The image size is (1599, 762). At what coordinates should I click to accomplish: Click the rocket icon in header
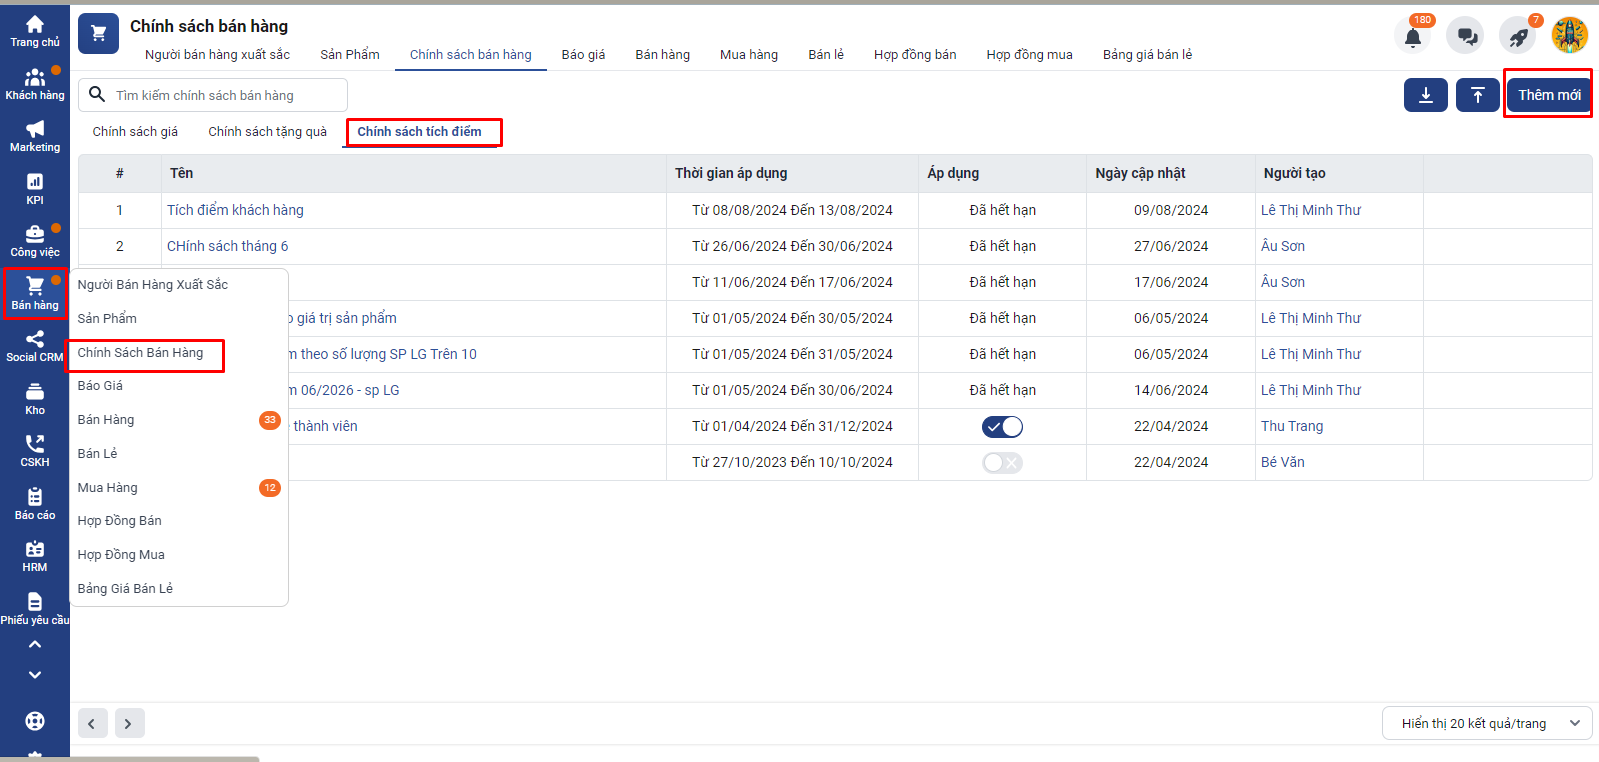1518,37
